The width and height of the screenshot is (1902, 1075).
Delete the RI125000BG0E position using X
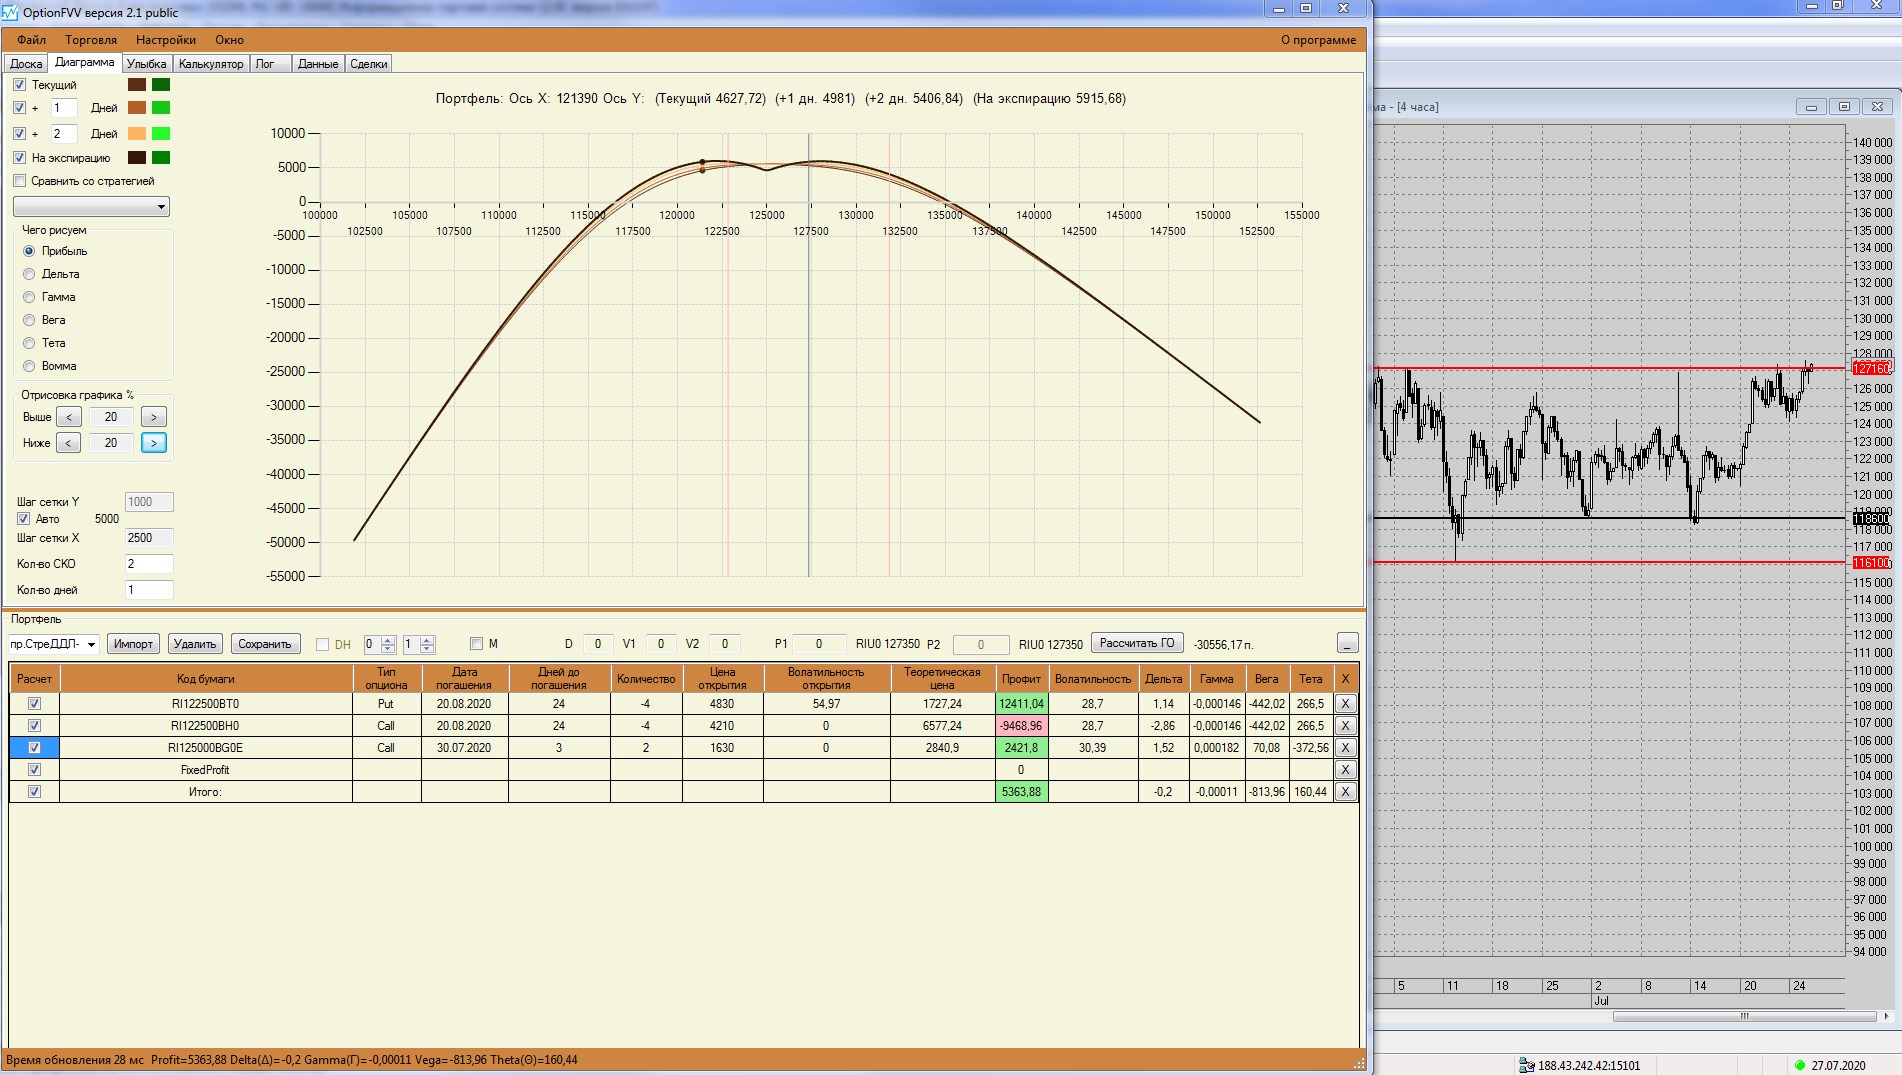coord(1345,748)
